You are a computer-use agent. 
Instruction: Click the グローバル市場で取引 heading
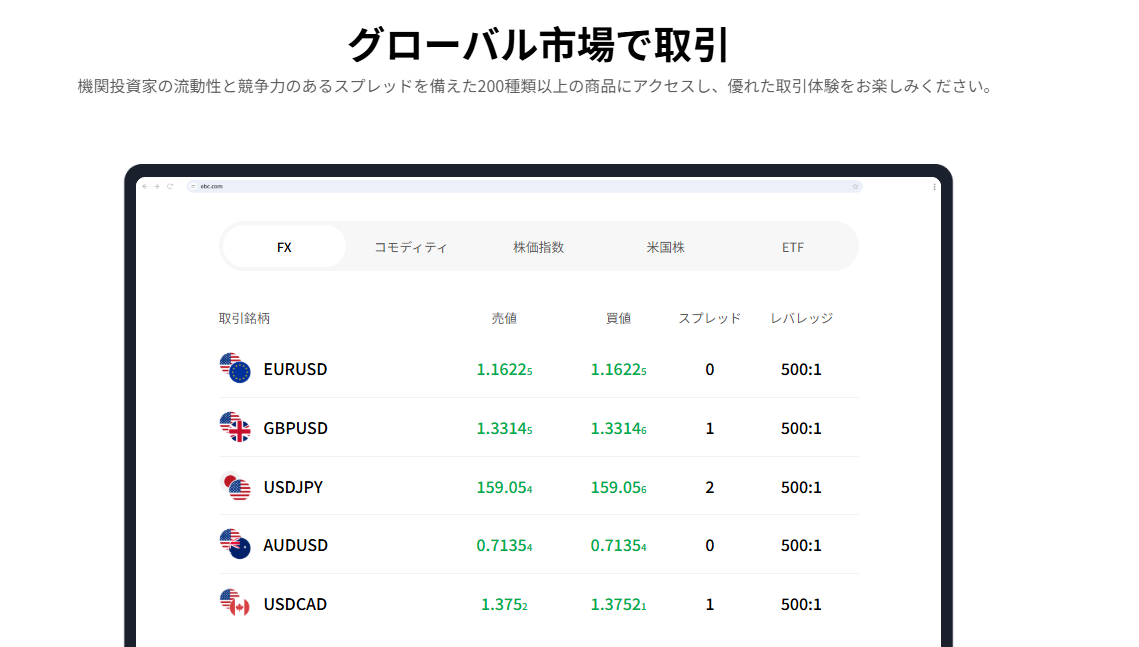point(538,44)
